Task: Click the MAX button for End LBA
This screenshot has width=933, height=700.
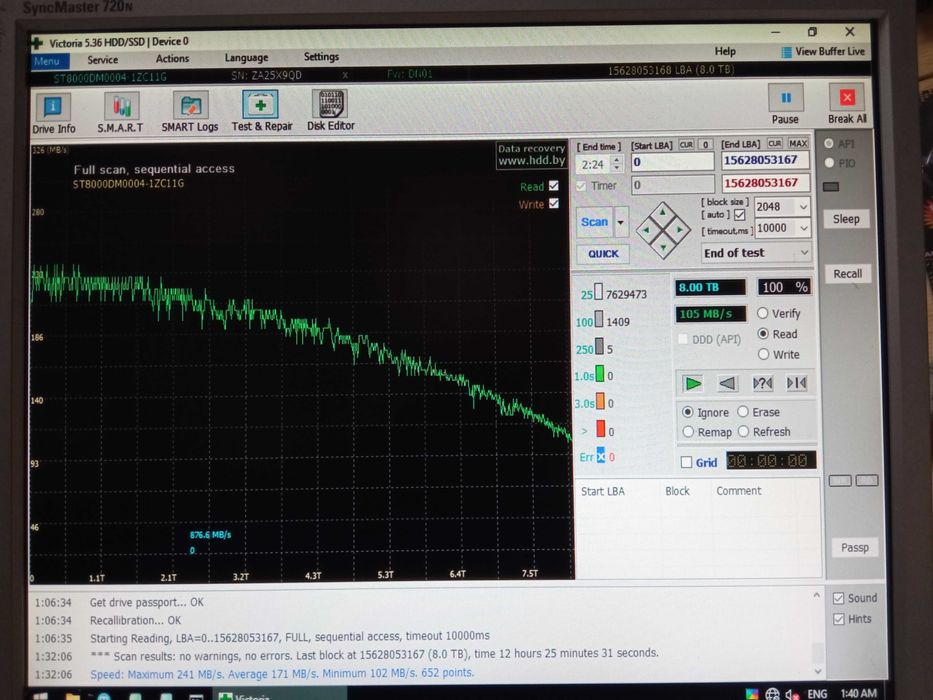Action: 798,143
